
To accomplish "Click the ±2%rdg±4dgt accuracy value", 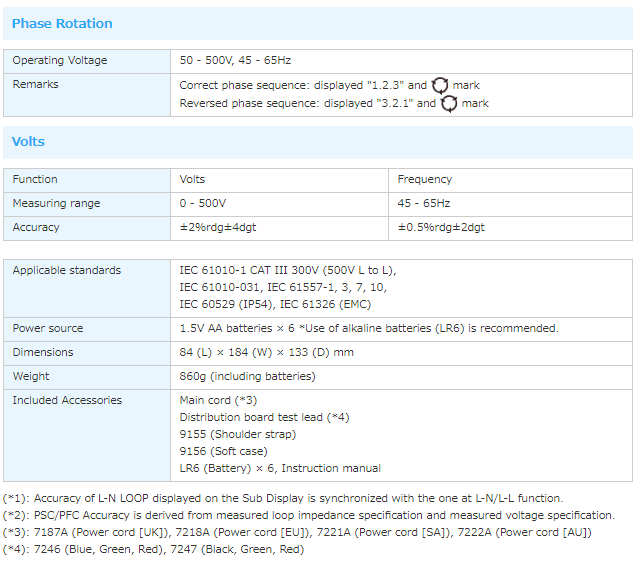I will pyautogui.click(x=217, y=228).
